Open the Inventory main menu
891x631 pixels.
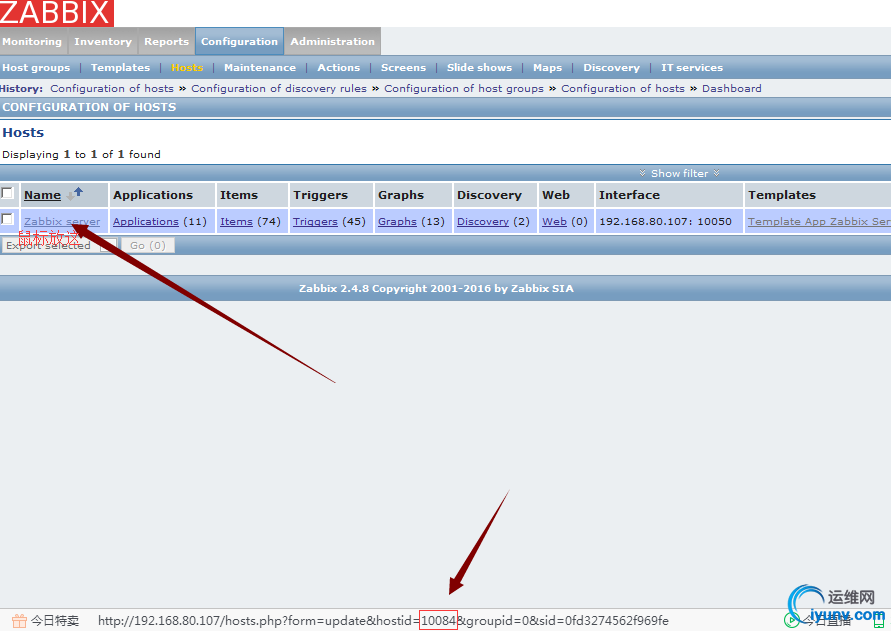103,41
